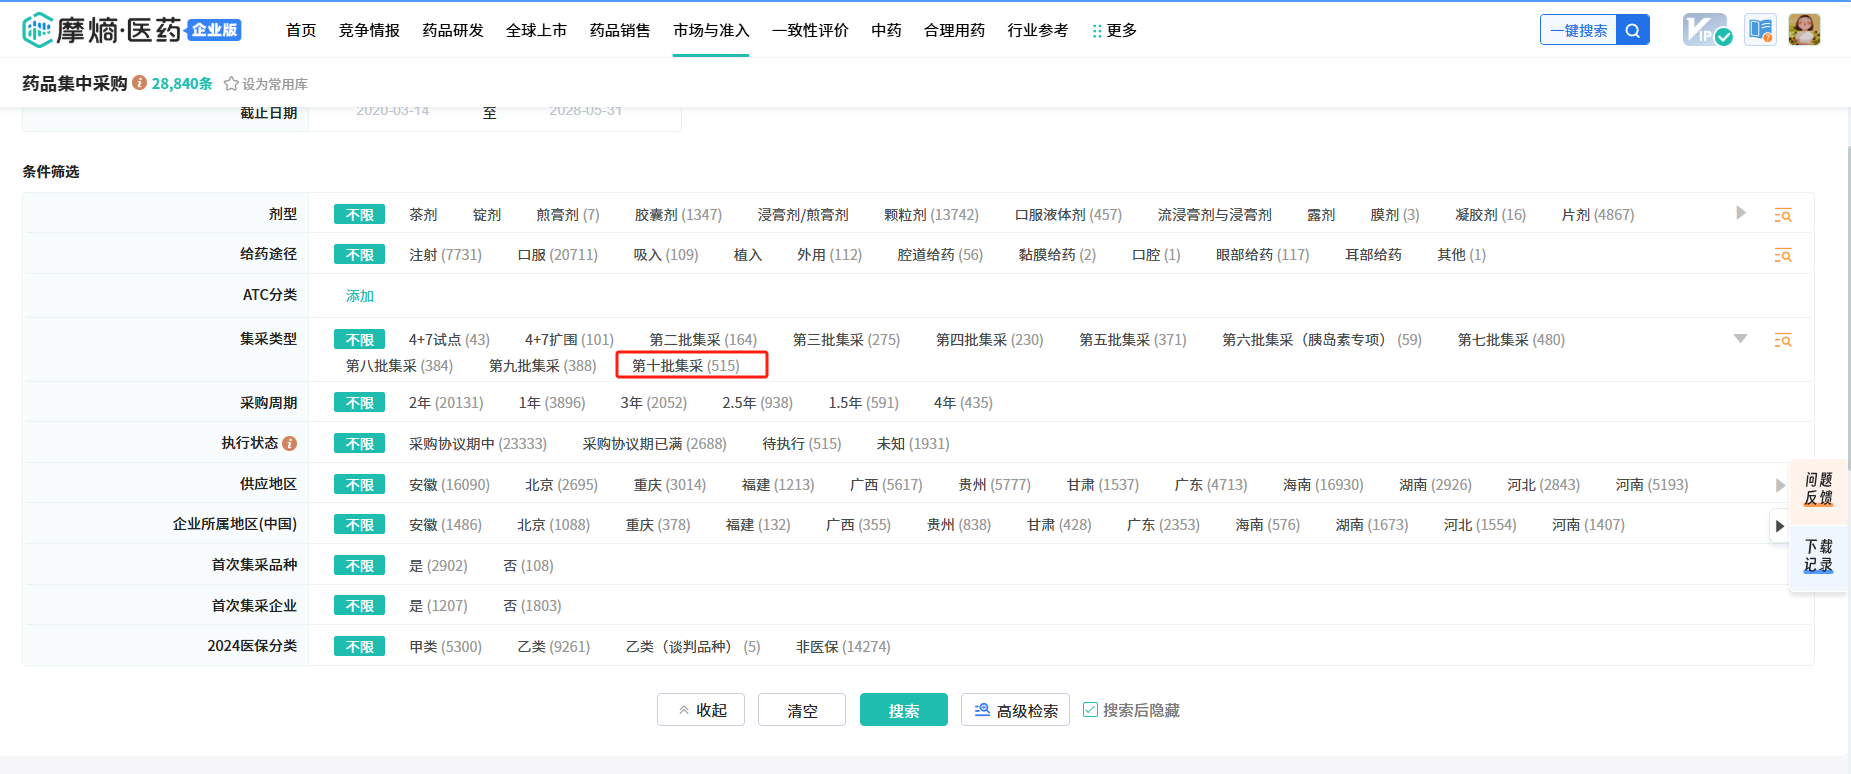Image resolution: width=1851 pixels, height=774 pixels.
Task: Click the 清空 button
Action: [801, 710]
